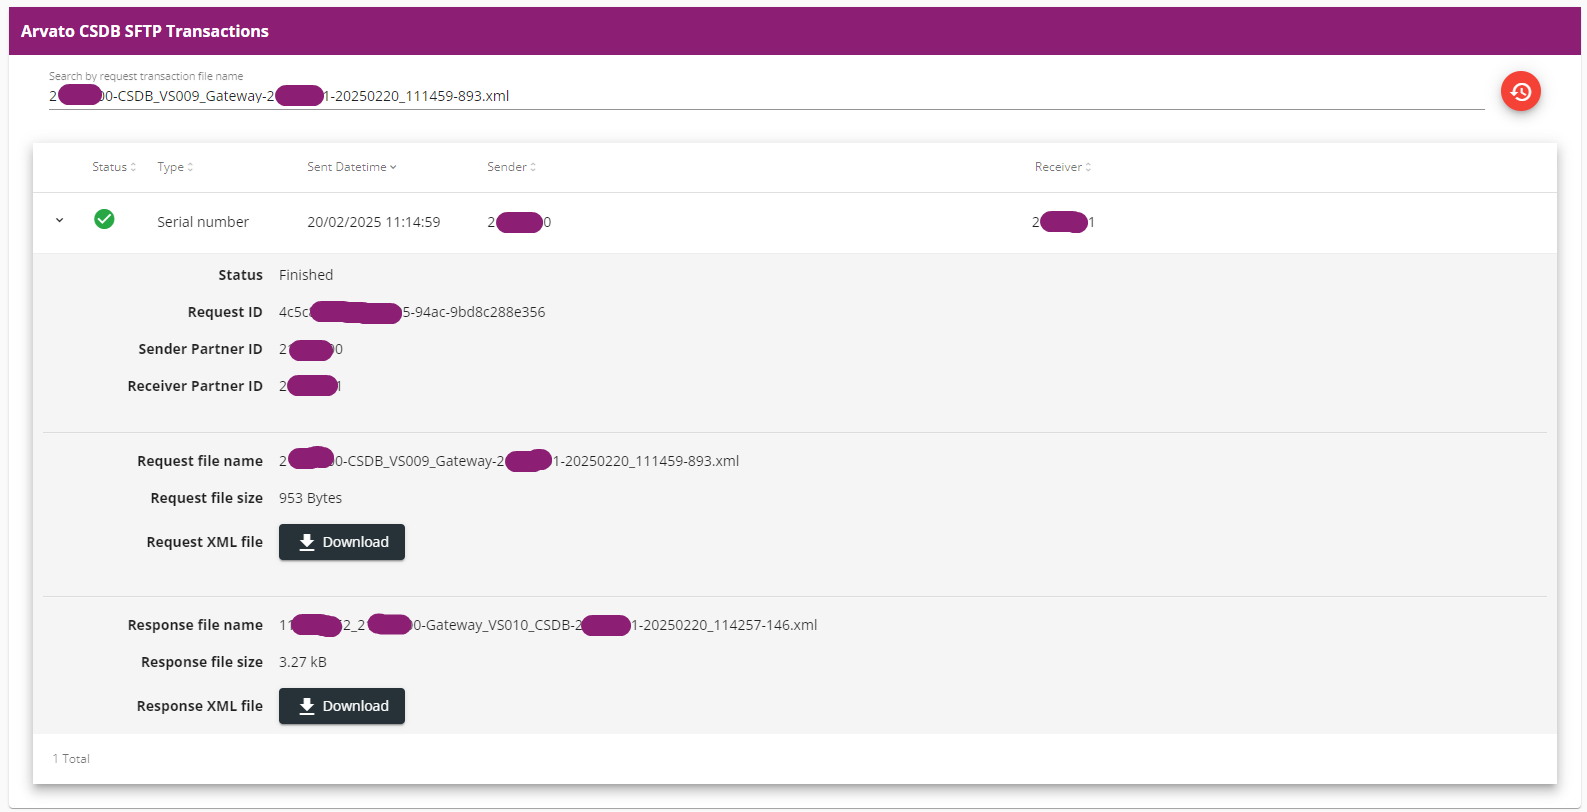Screen dimensions: 1587x812
Task: Select the sent datetime '20/02/2025 11:14:59'
Action: [x=373, y=222]
